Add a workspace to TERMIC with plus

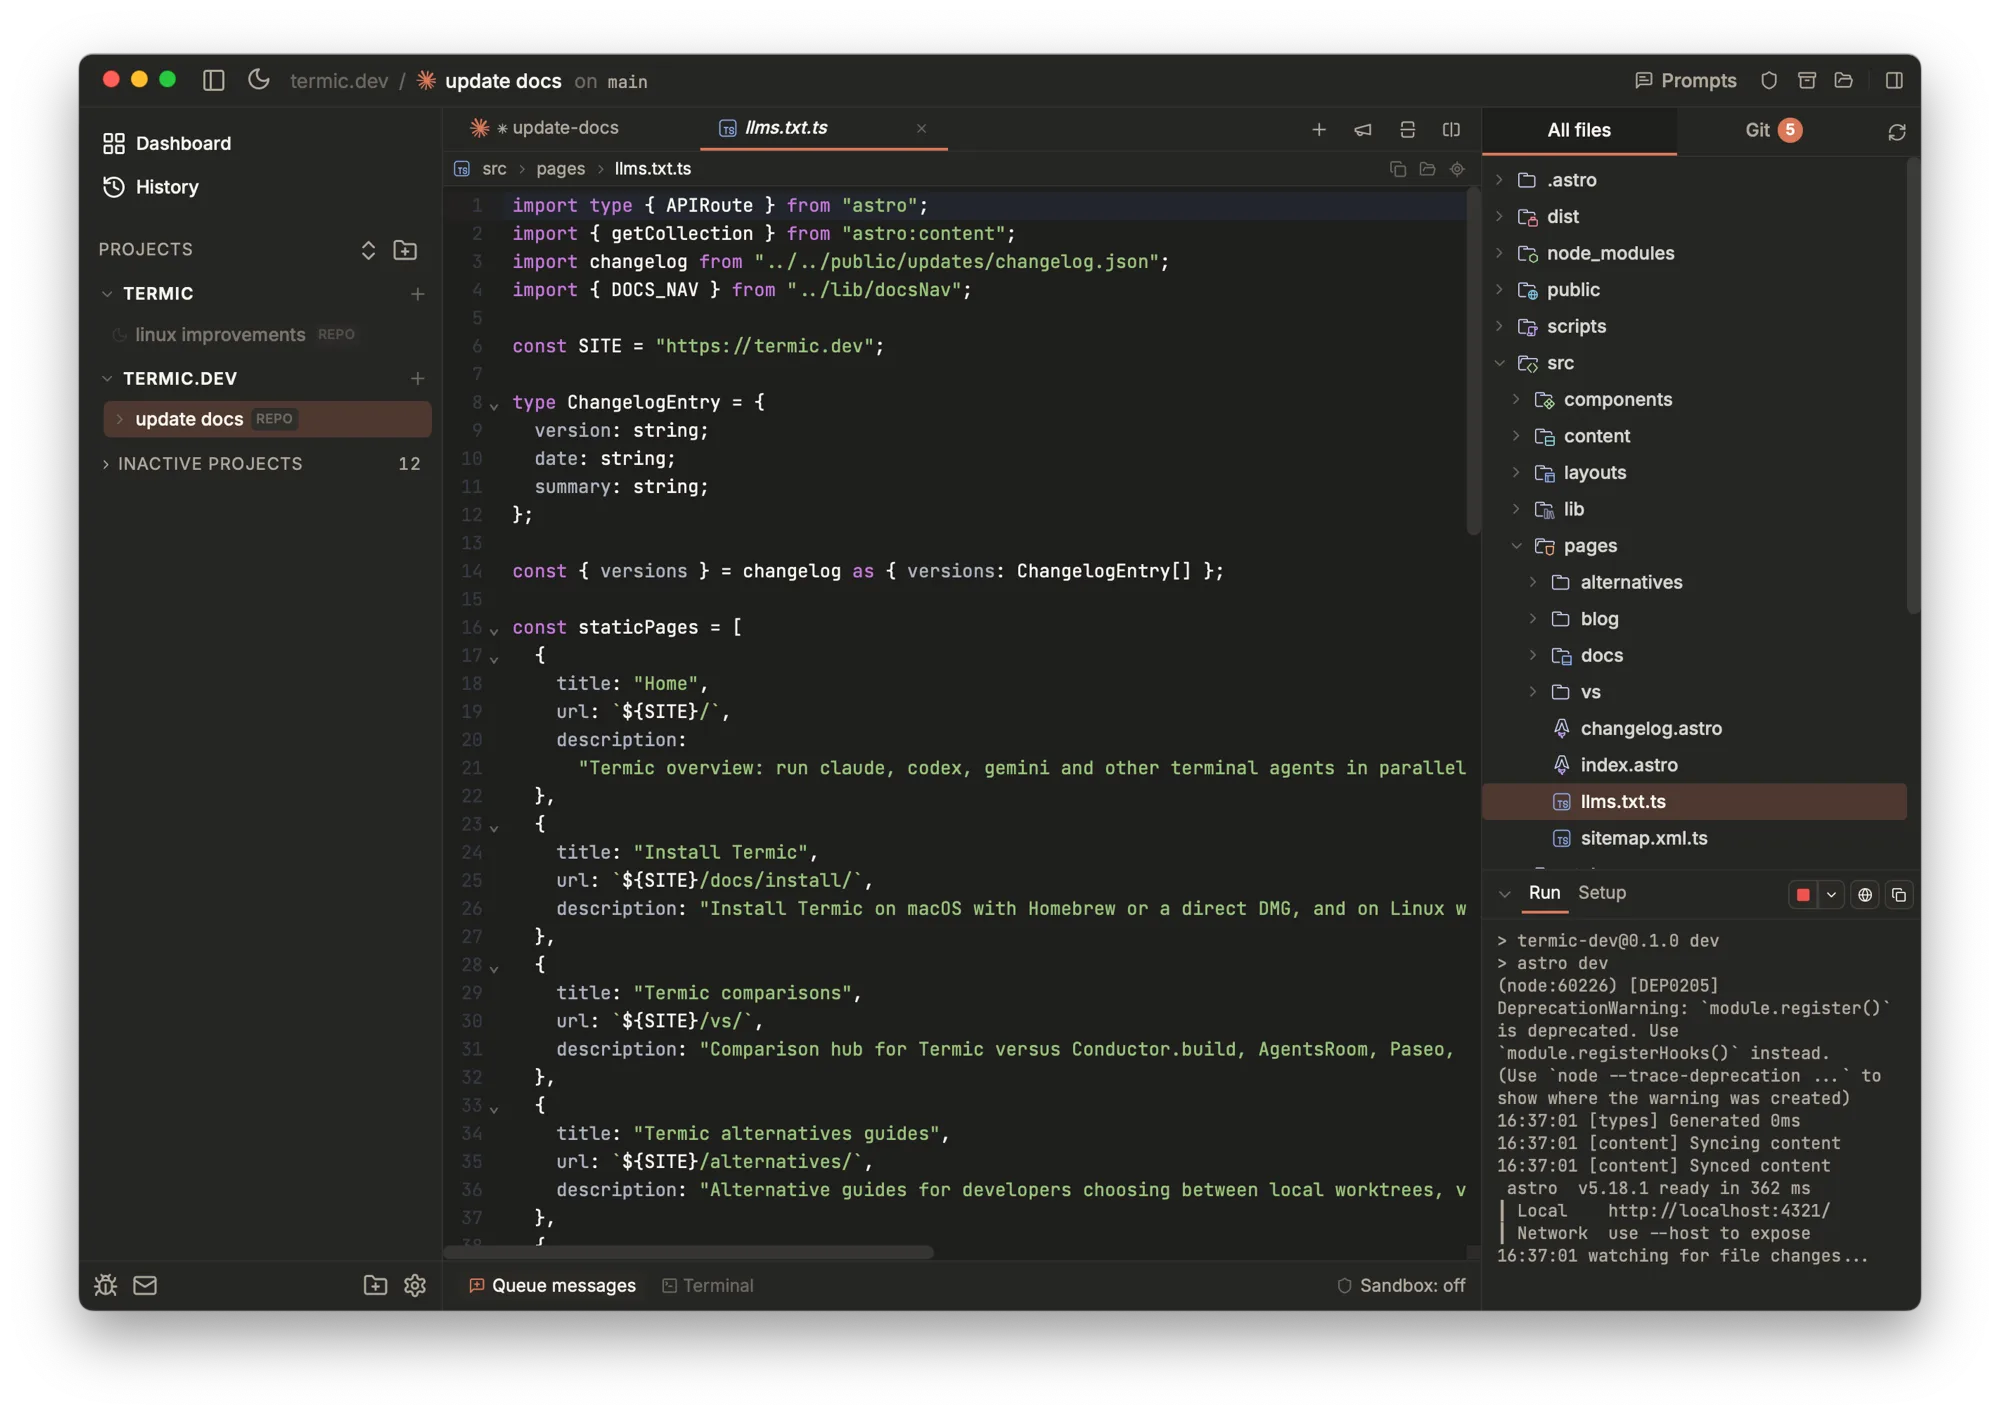pyautogui.click(x=417, y=294)
